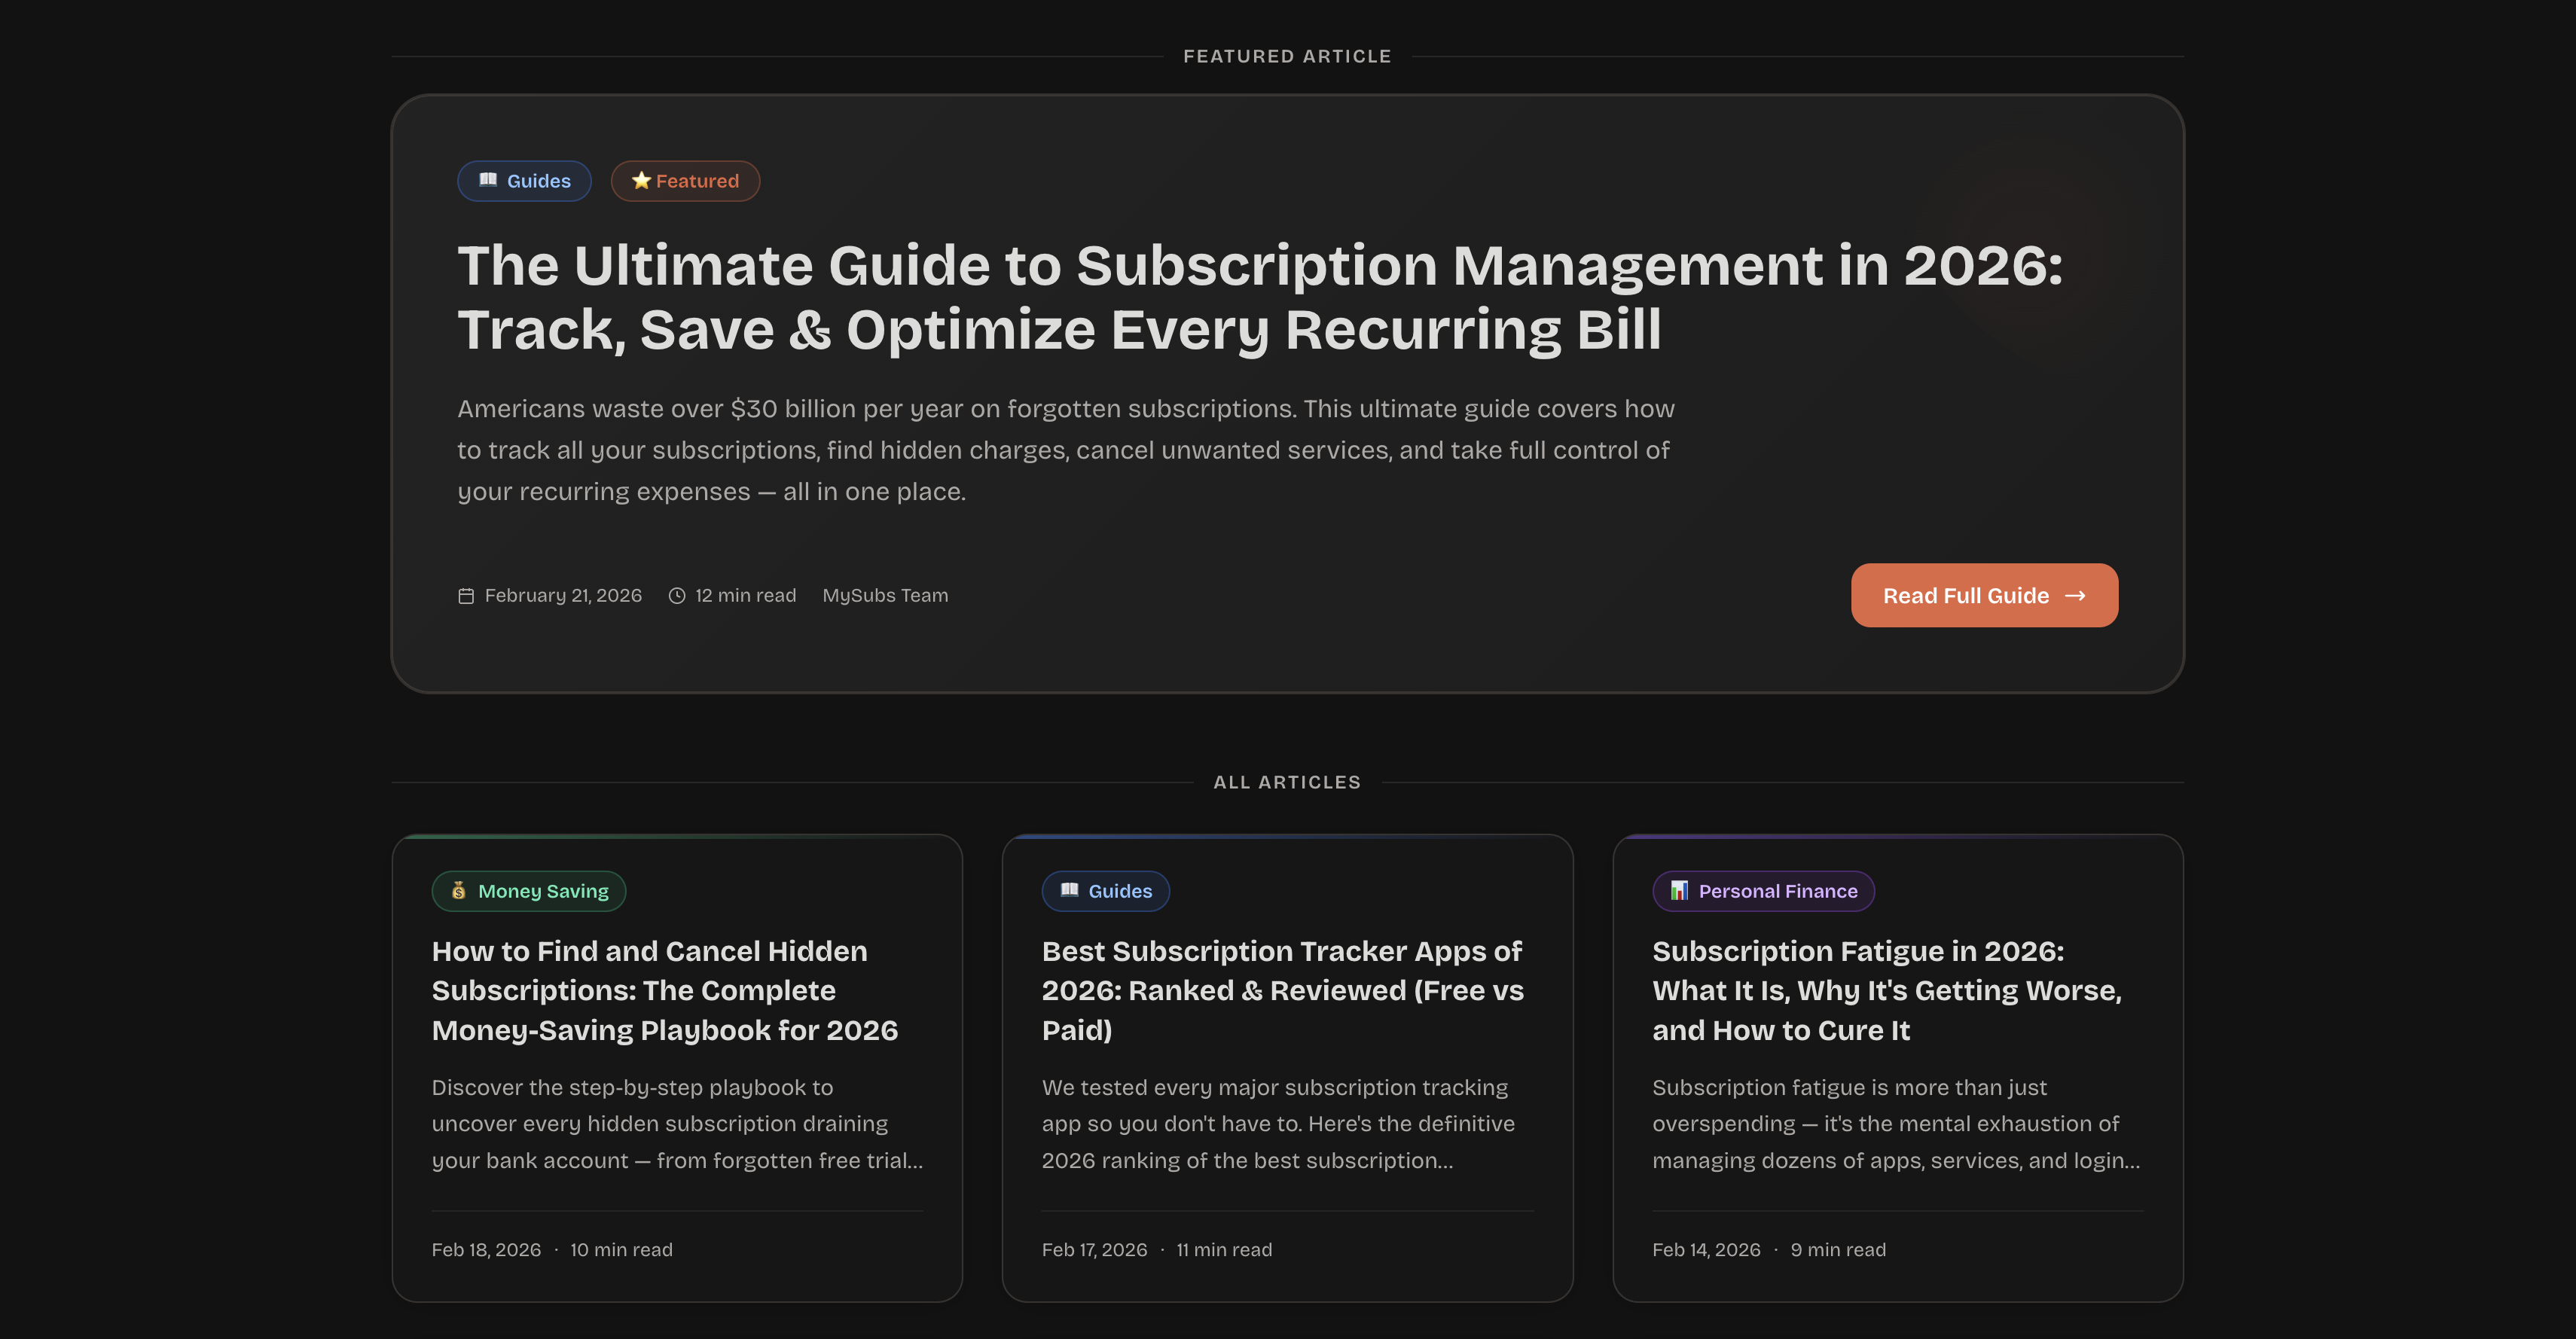Click the chart icon in Personal Finance tag
This screenshot has width=2576, height=1339.
pos(1679,890)
